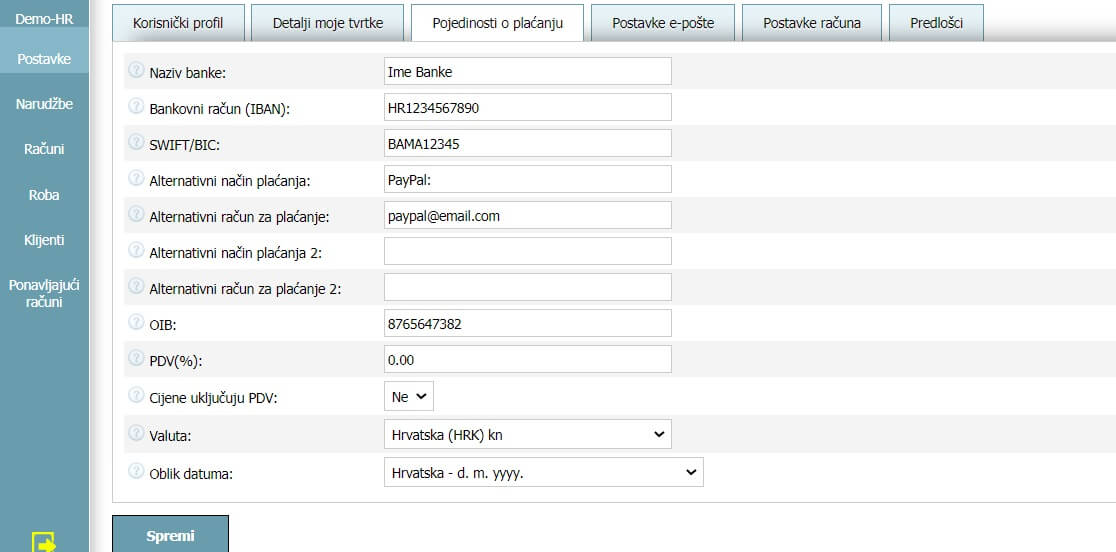The width and height of the screenshot is (1116, 552).
Task: Click the help icon next to OIB
Action: (x=136, y=322)
